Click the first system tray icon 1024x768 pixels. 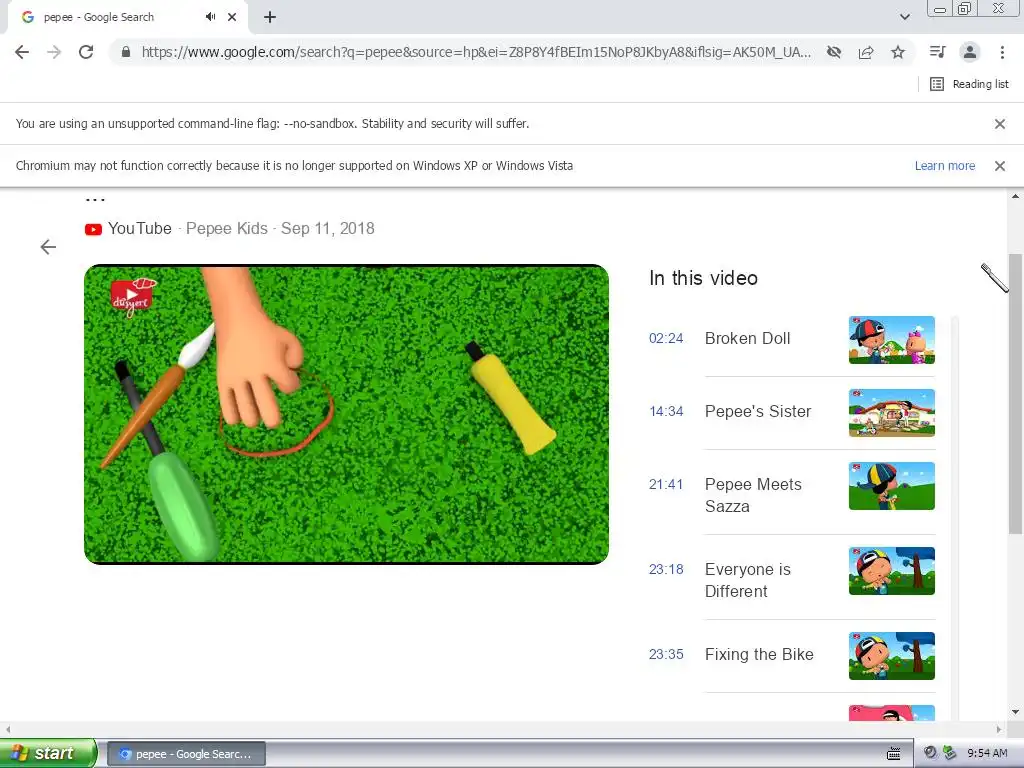click(x=931, y=753)
